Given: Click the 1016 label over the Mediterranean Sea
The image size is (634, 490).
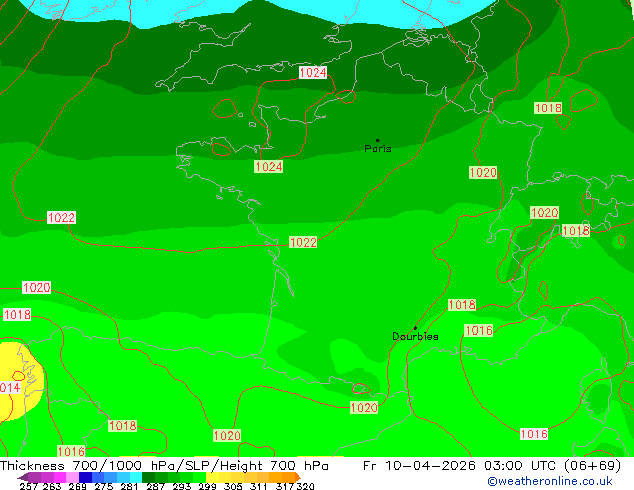Looking at the screenshot, I should 534,434.
